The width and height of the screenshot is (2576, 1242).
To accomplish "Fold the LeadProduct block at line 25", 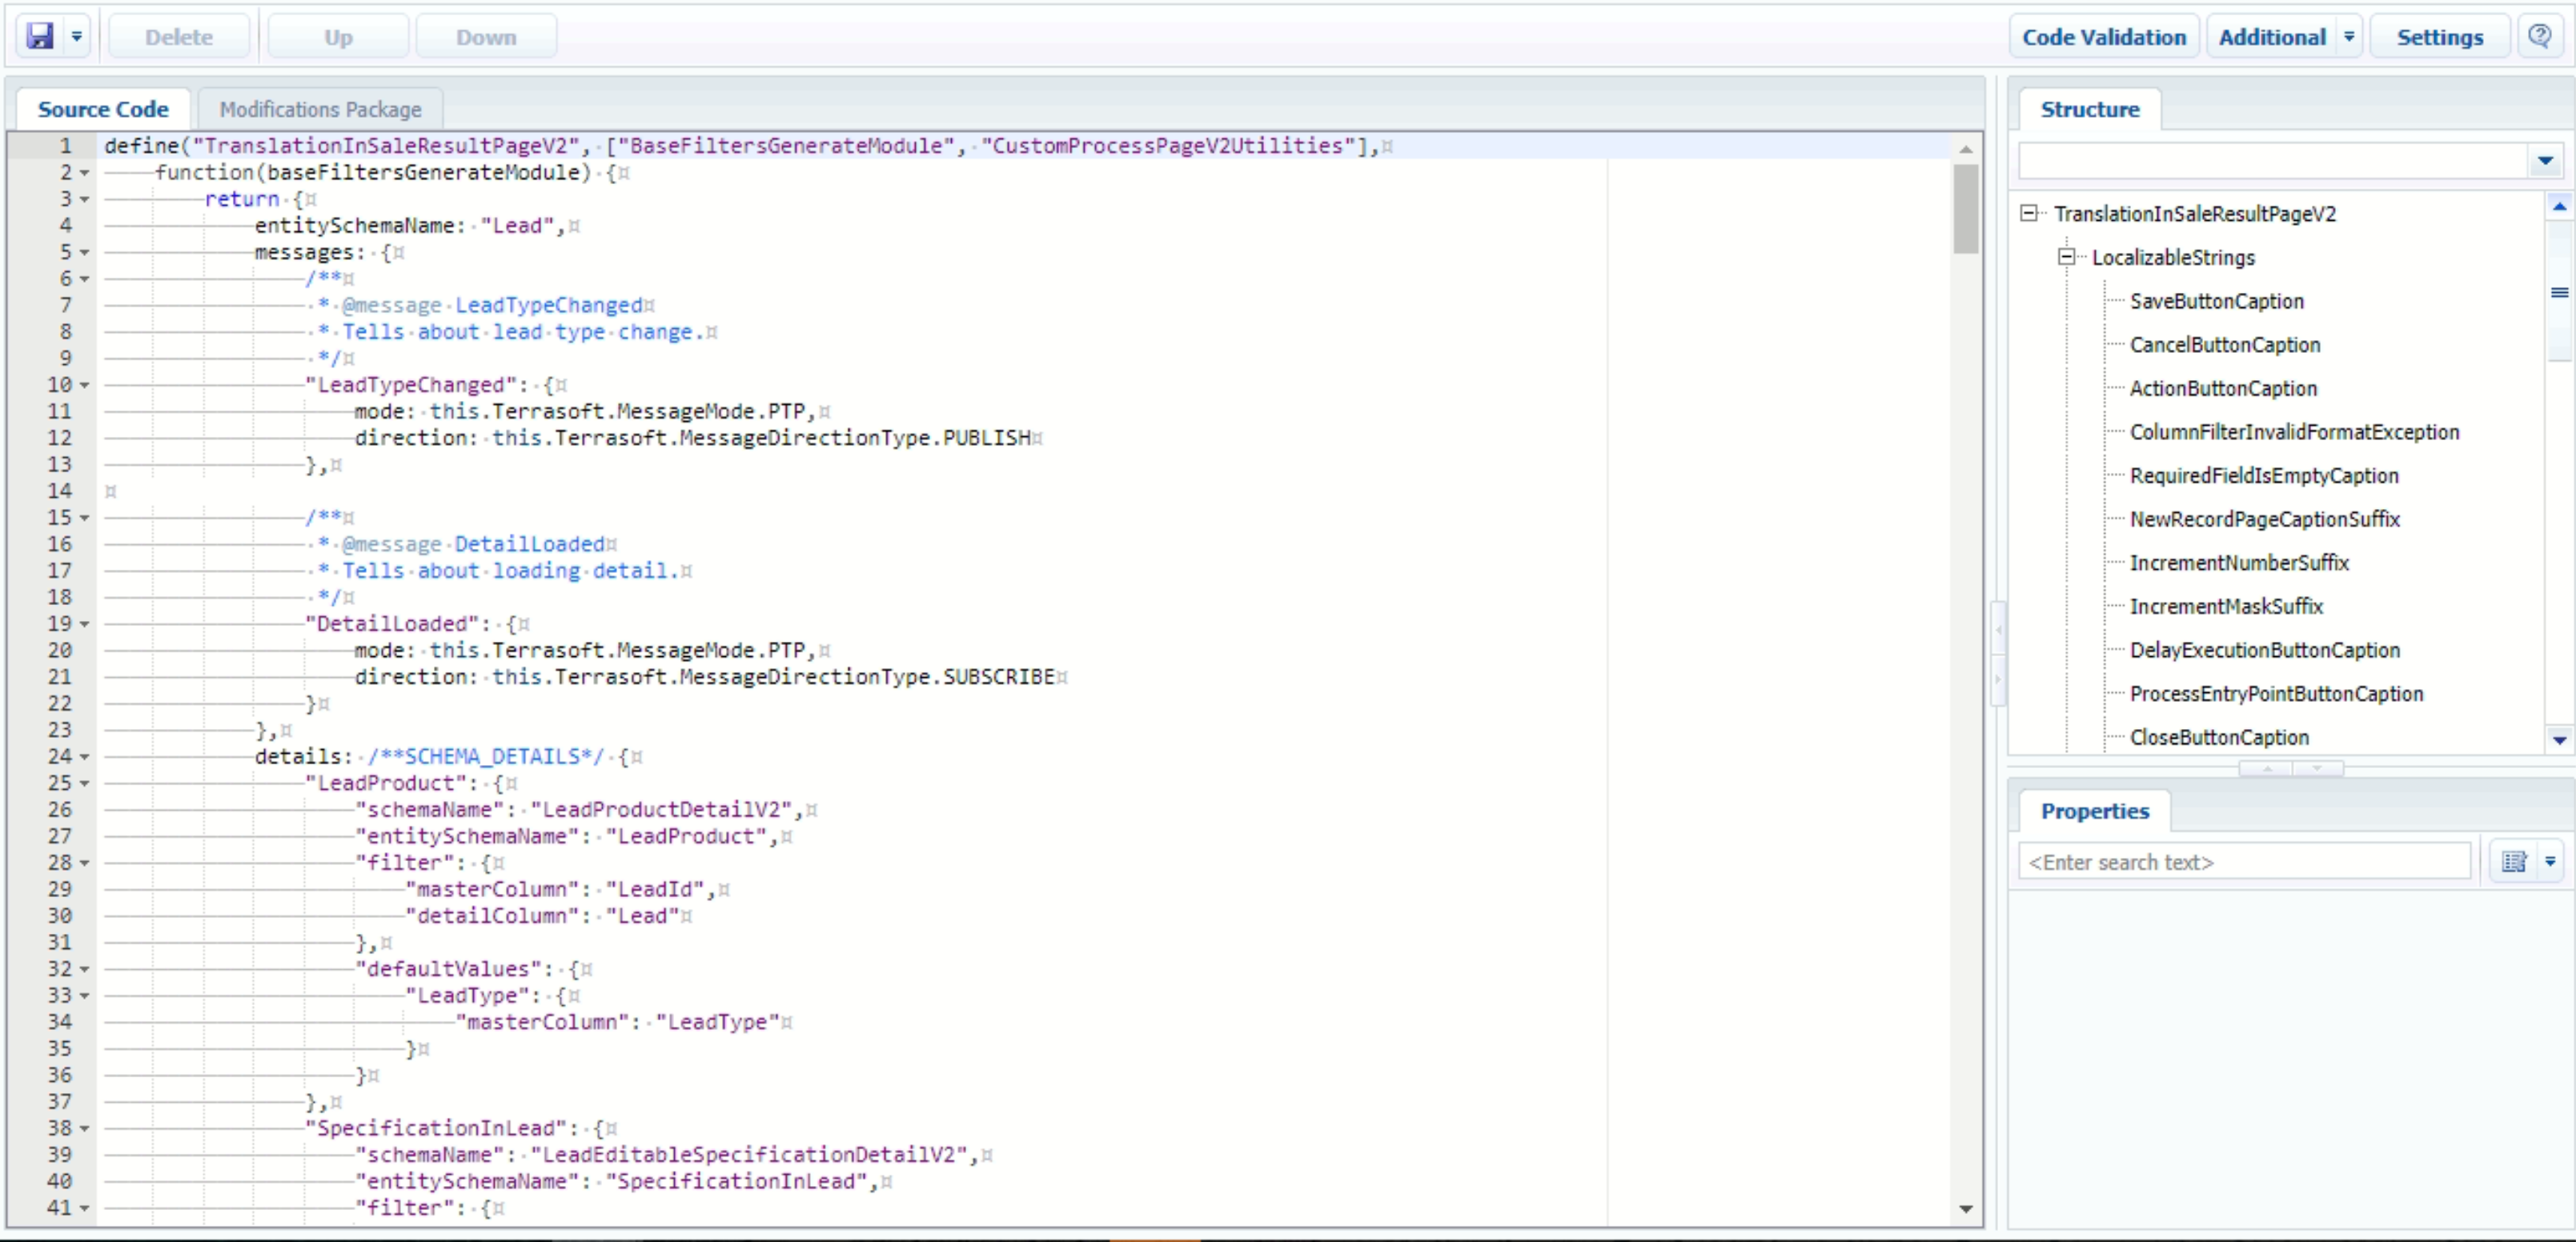I will [x=85, y=784].
